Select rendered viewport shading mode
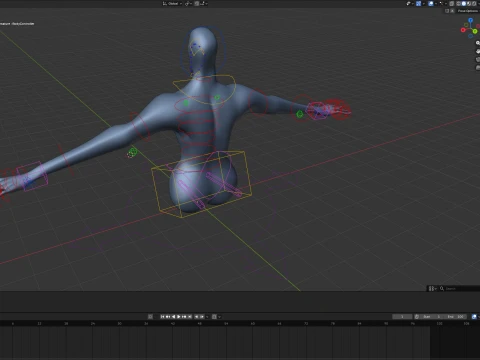Screen dimensions: 480x360 474,4
